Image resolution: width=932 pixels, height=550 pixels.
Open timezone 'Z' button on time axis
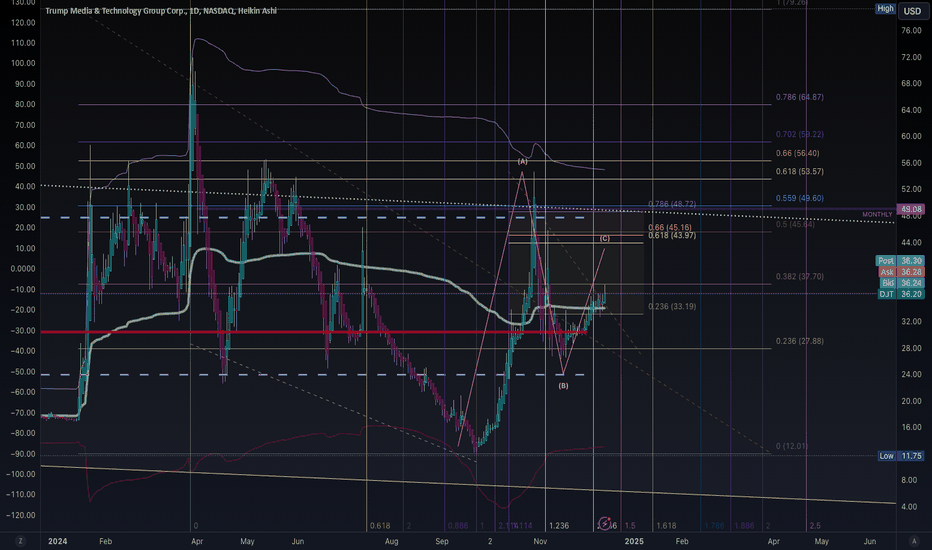20,541
